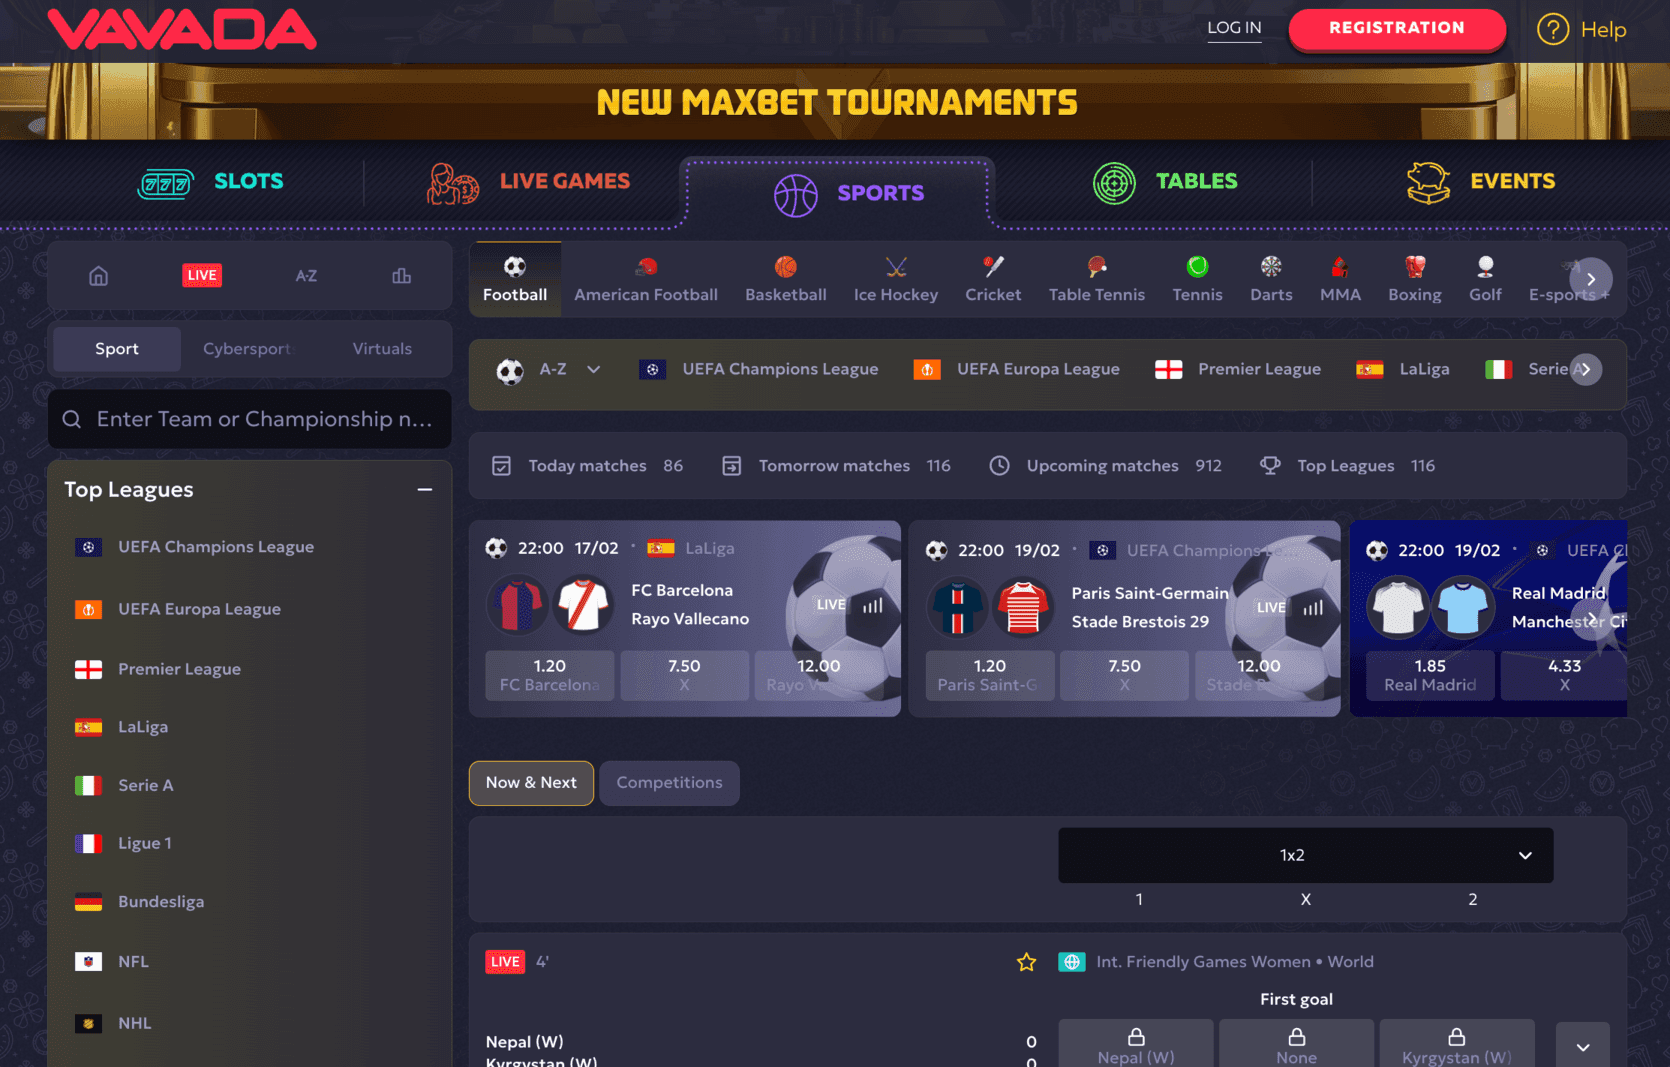Select the Boxing gloves icon
Image resolution: width=1670 pixels, height=1067 pixels.
click(1415, 267)
